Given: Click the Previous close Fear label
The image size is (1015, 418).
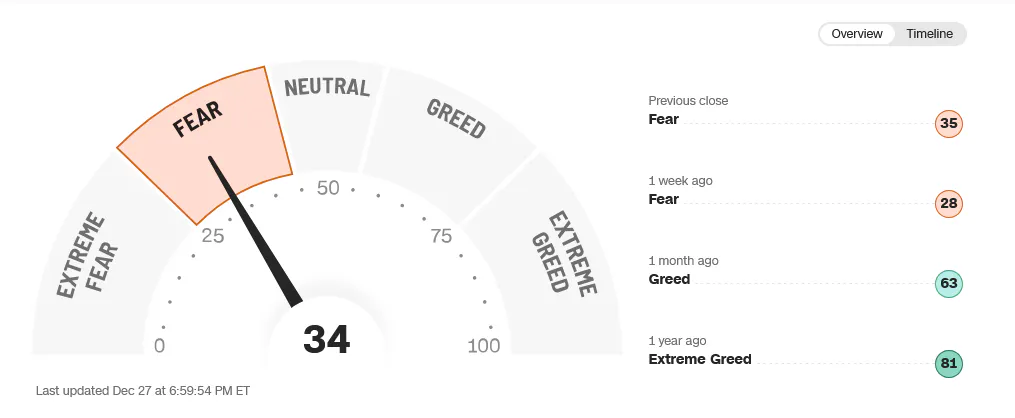Looking at the screenshot, I should 664,119.
